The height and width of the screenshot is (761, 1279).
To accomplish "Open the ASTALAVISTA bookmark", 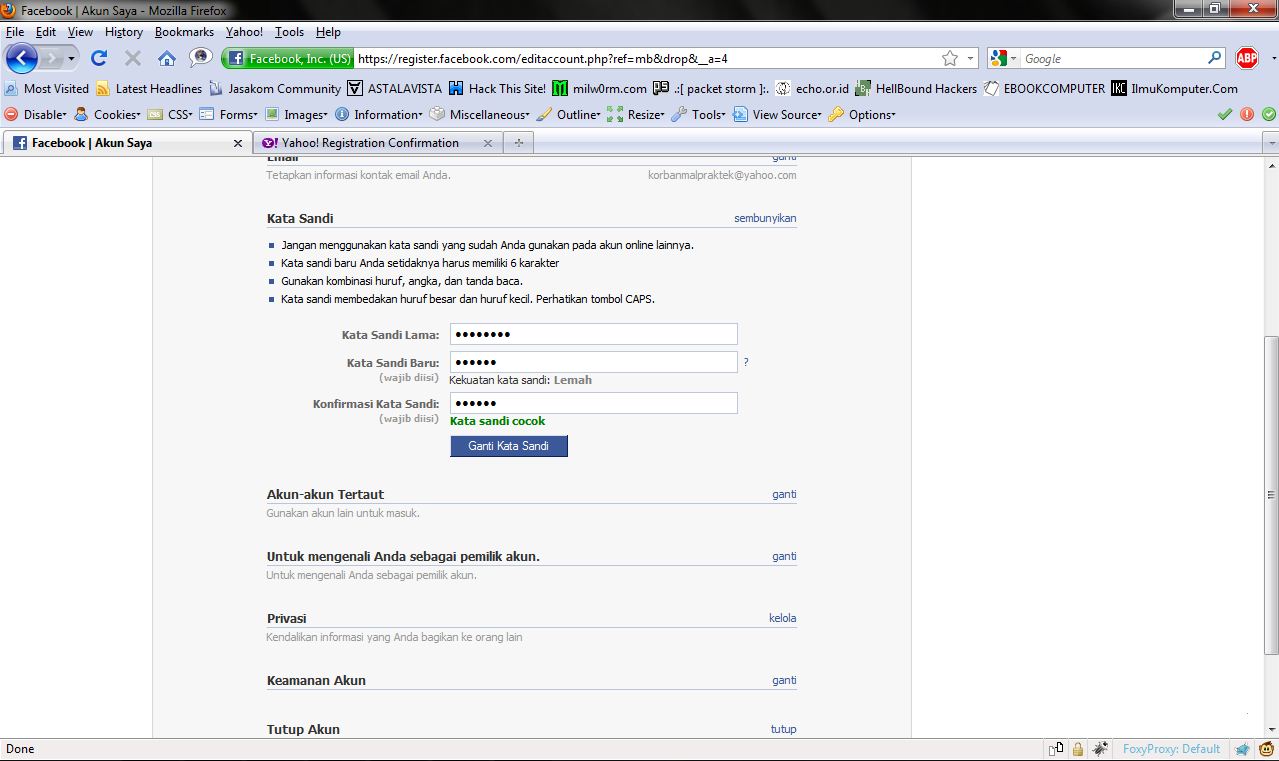I will pos(395,88).
